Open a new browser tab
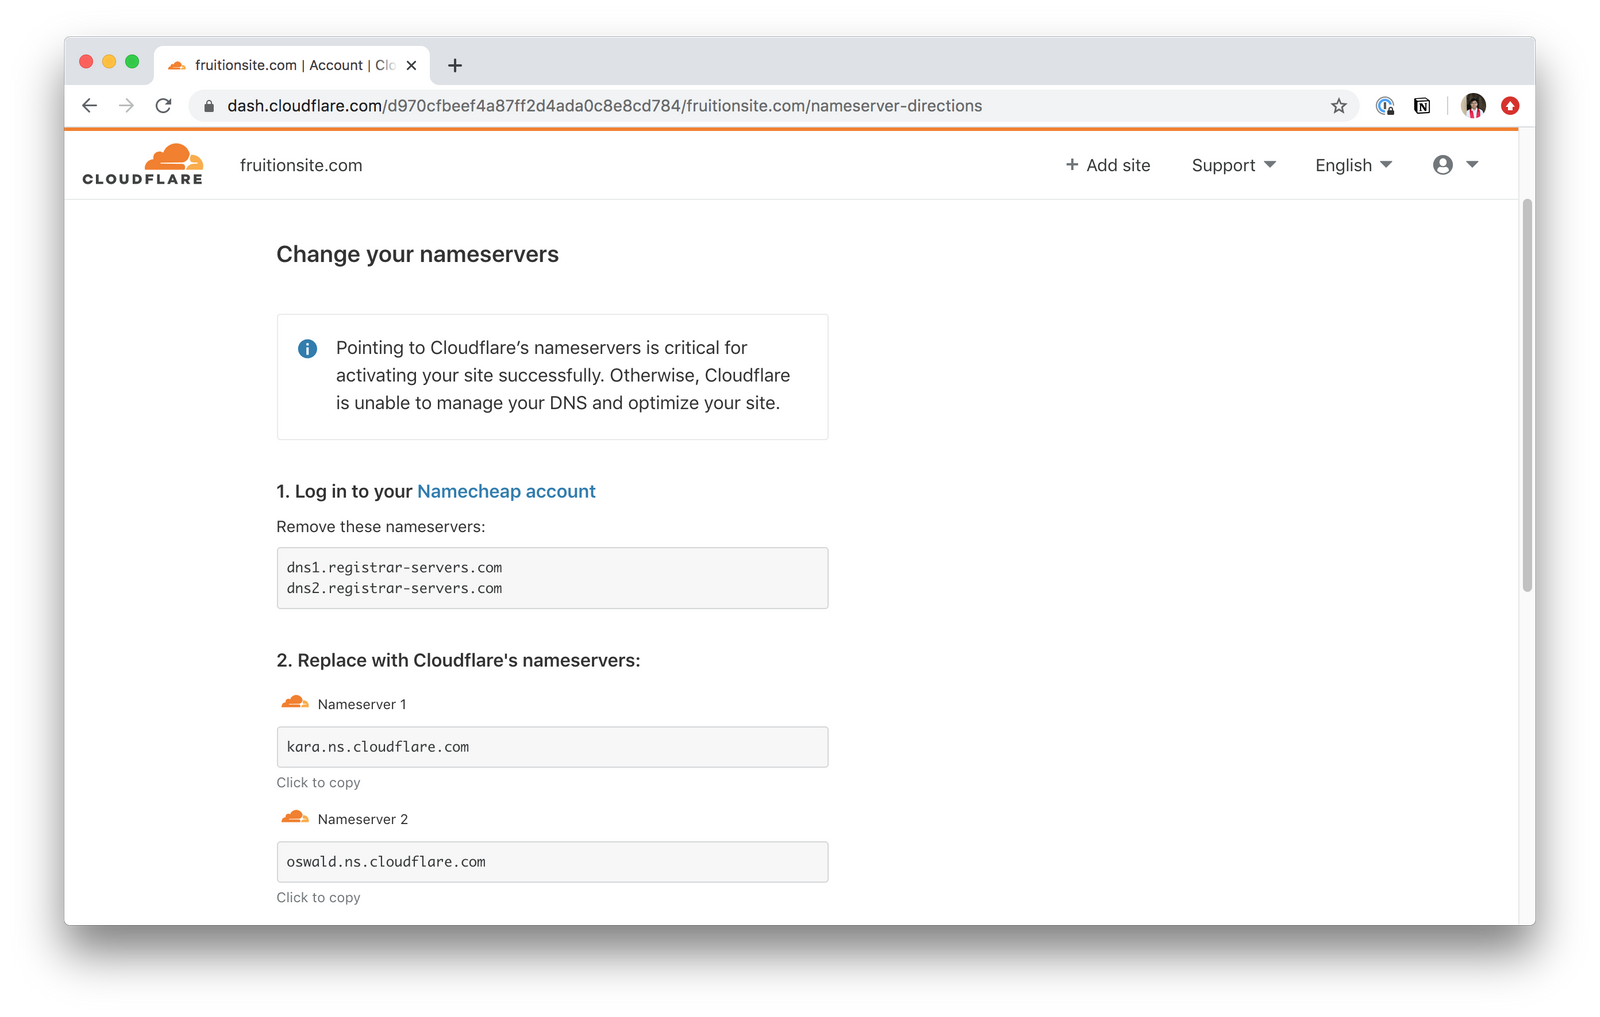 (455, 66)
